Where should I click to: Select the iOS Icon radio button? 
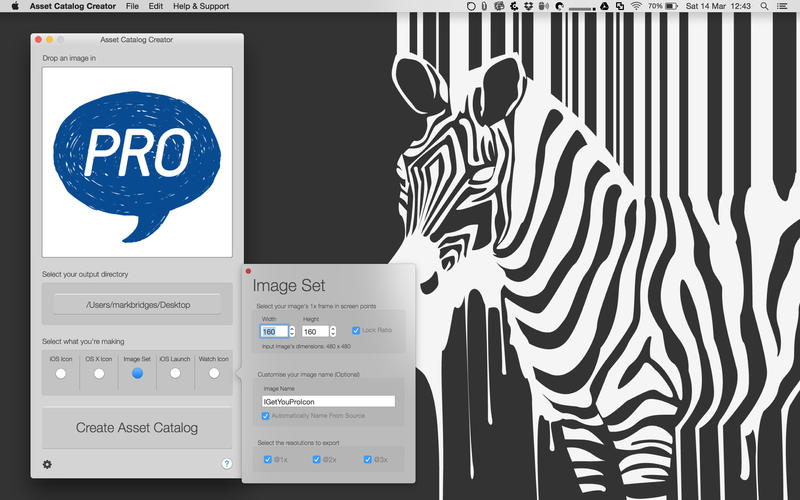coord(61,373)
